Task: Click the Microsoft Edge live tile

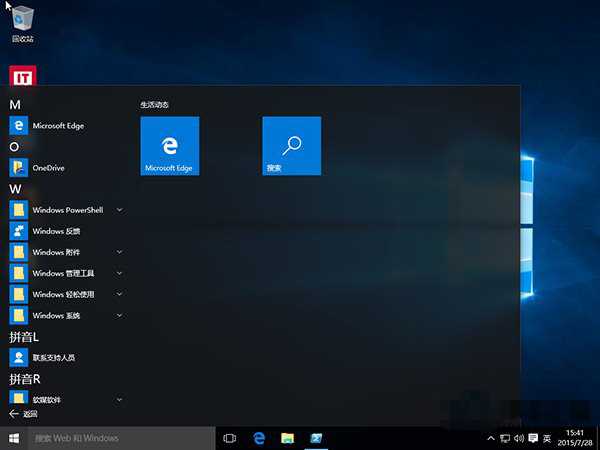Action: (170, 146)
